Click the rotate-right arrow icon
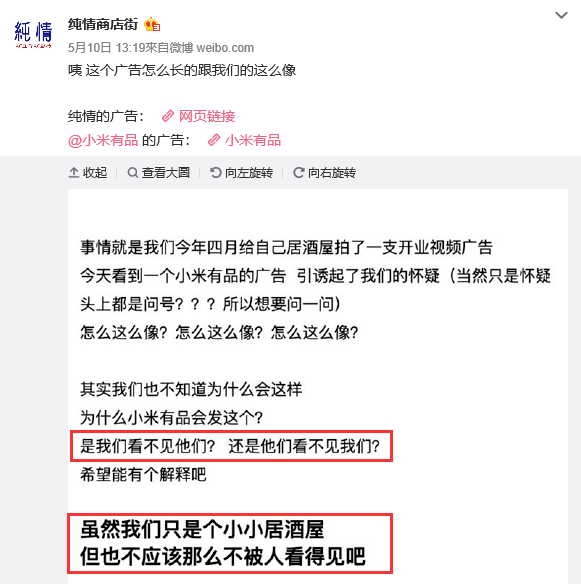Viewport: 581px width, 584px height. 298,172
